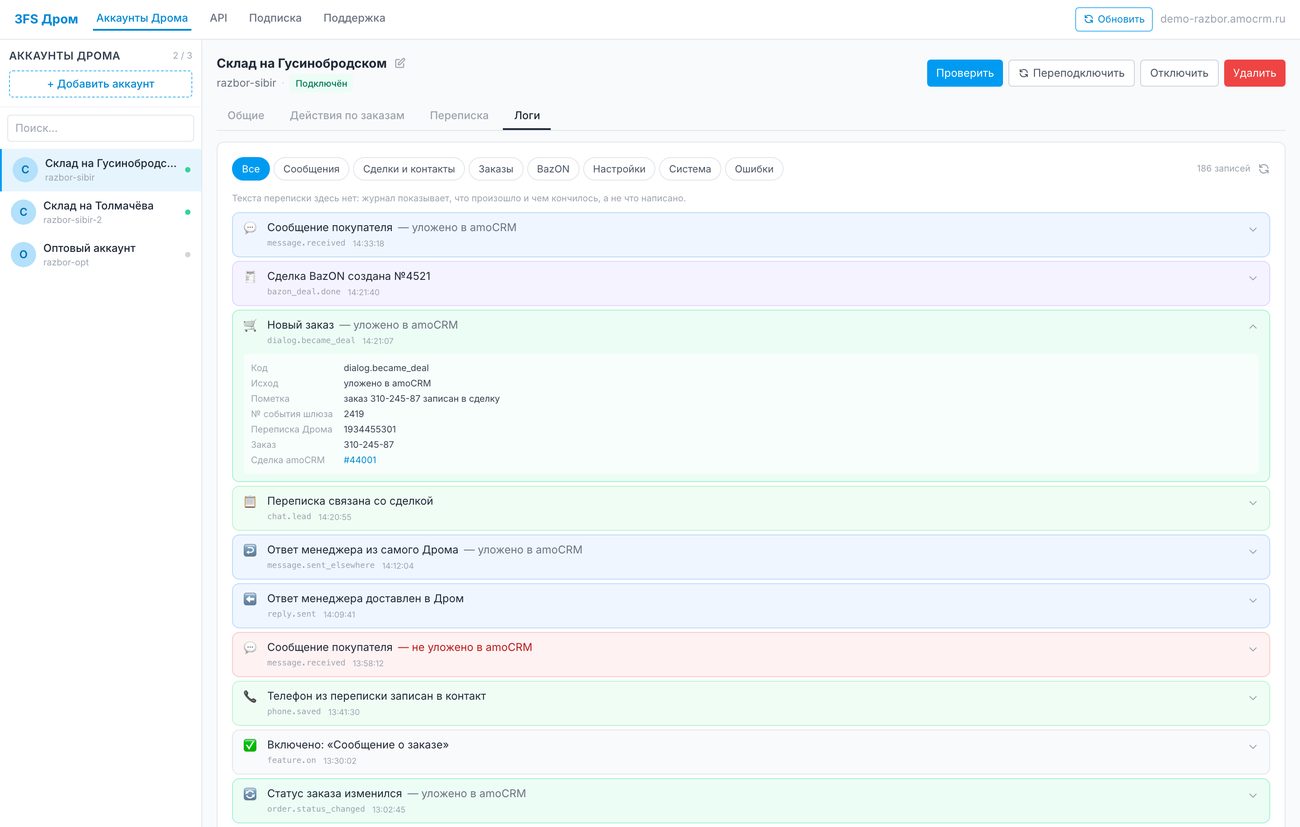Click the cart icon of Новый заказ
The width and height of the screenshot is (1300, 827).
coord(250,326)
